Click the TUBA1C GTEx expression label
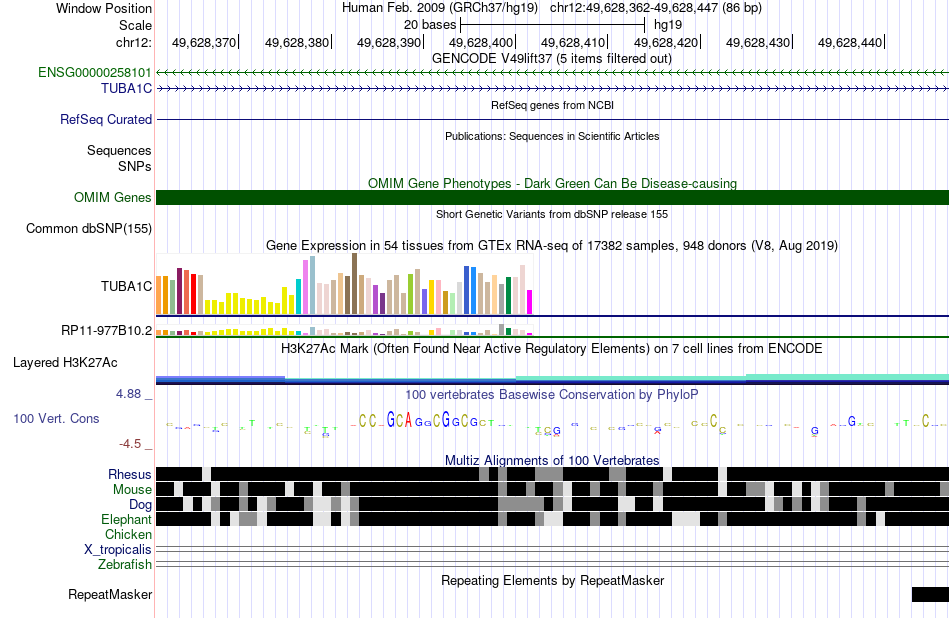Screen dimensions: 950x618 pyautogui.click(x=127, y=286)
